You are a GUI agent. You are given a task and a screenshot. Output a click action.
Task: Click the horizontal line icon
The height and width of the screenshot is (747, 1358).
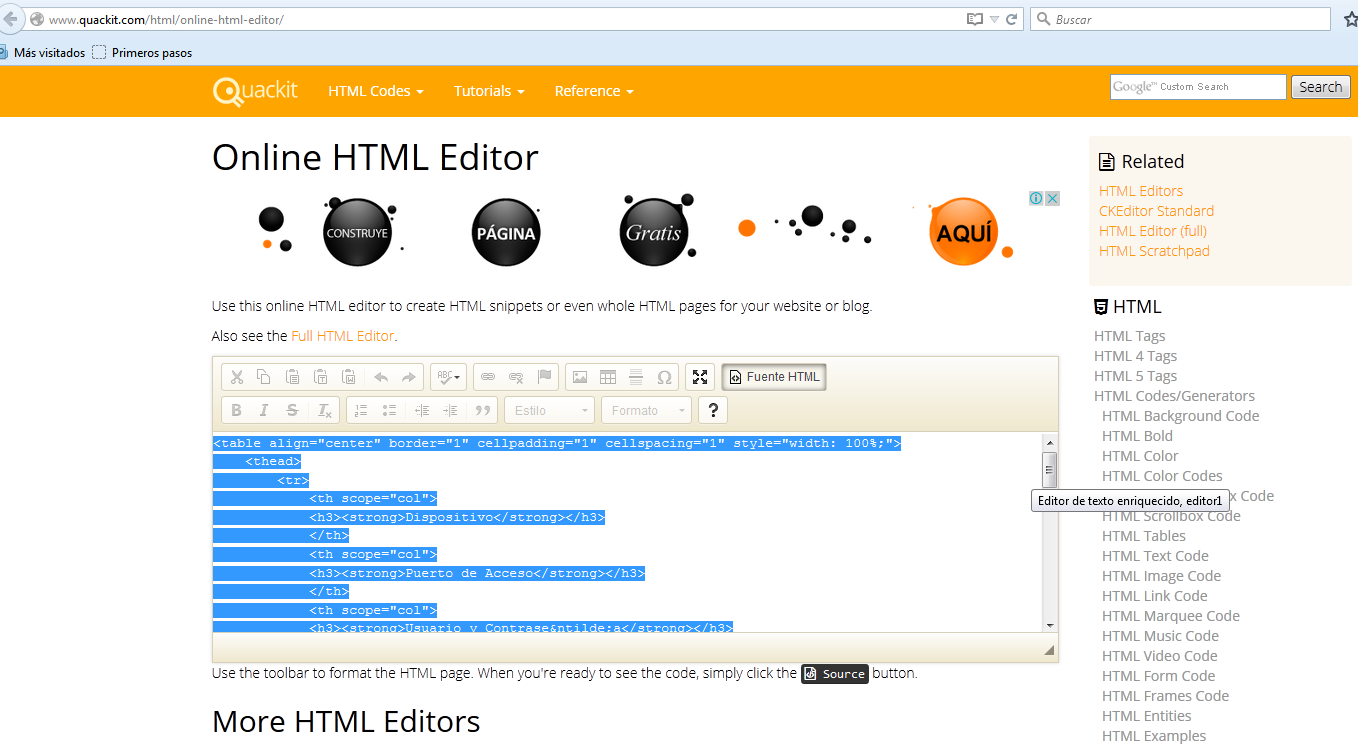[636, 377]
